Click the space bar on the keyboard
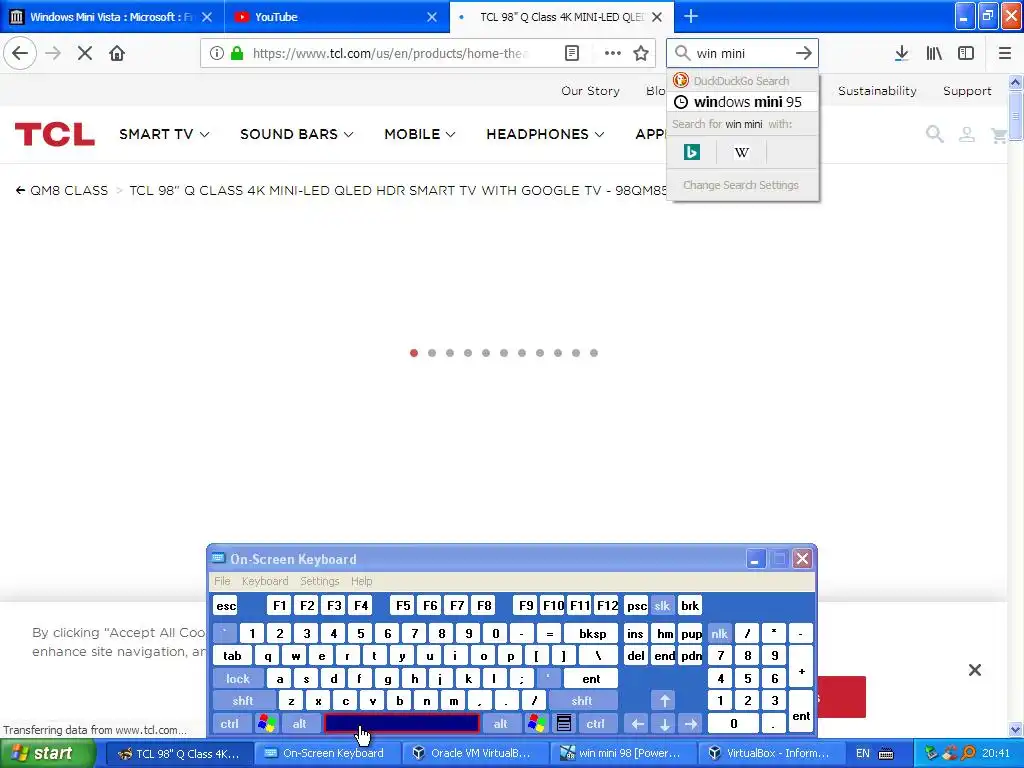This screenshot has height=768, width=1024. pyautogui.click(x=402, y=724)
